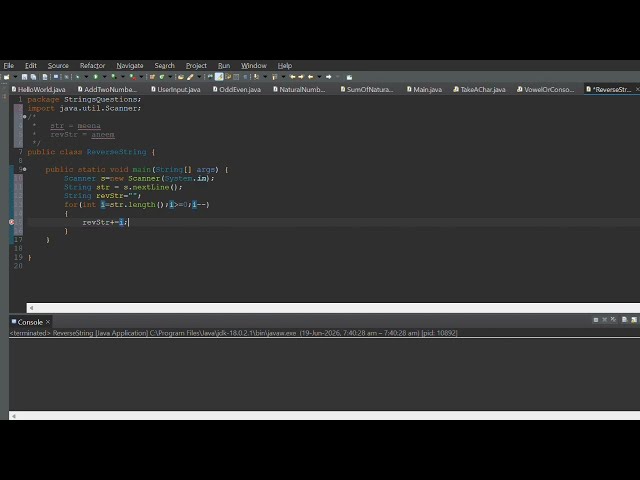Open the Back history dropdown arrow
Viewport: 640px width, 480px height.
(319, 77)
